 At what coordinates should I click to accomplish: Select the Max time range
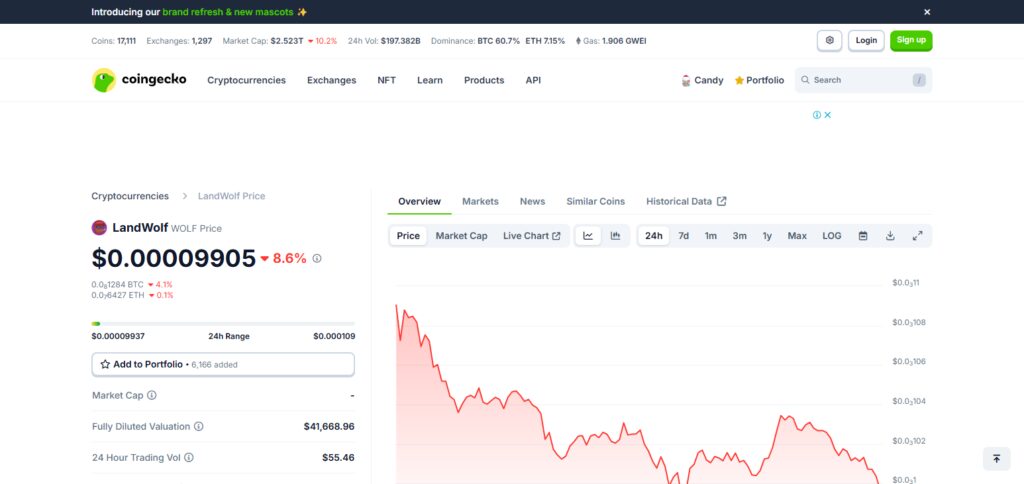coord(797,236)
